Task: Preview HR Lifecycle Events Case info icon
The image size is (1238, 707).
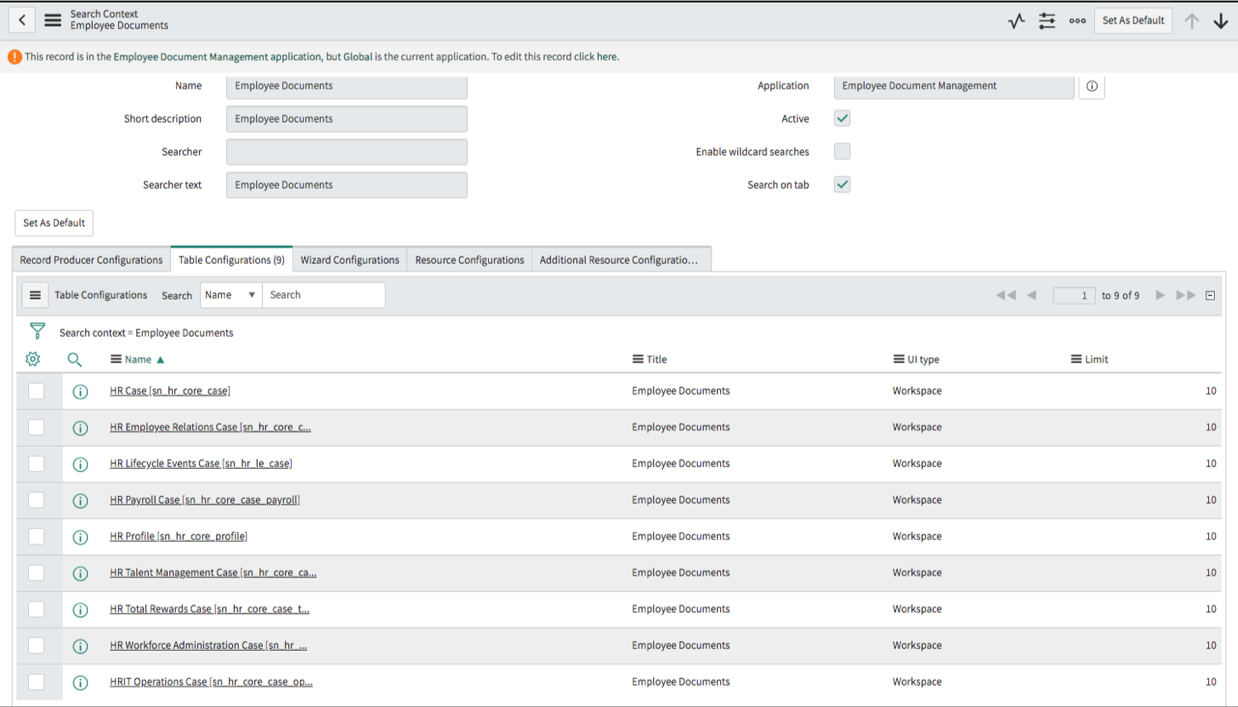Action: (81, 464)
